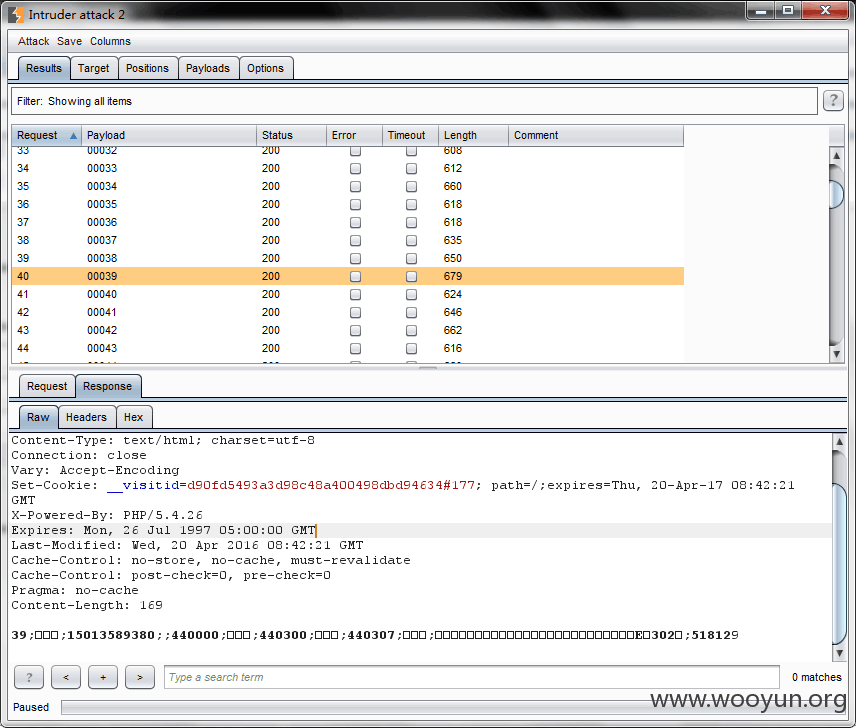Select the Raw view tab
The height and width of the screenshot is (728, 856).
click(x=38, y=417)
